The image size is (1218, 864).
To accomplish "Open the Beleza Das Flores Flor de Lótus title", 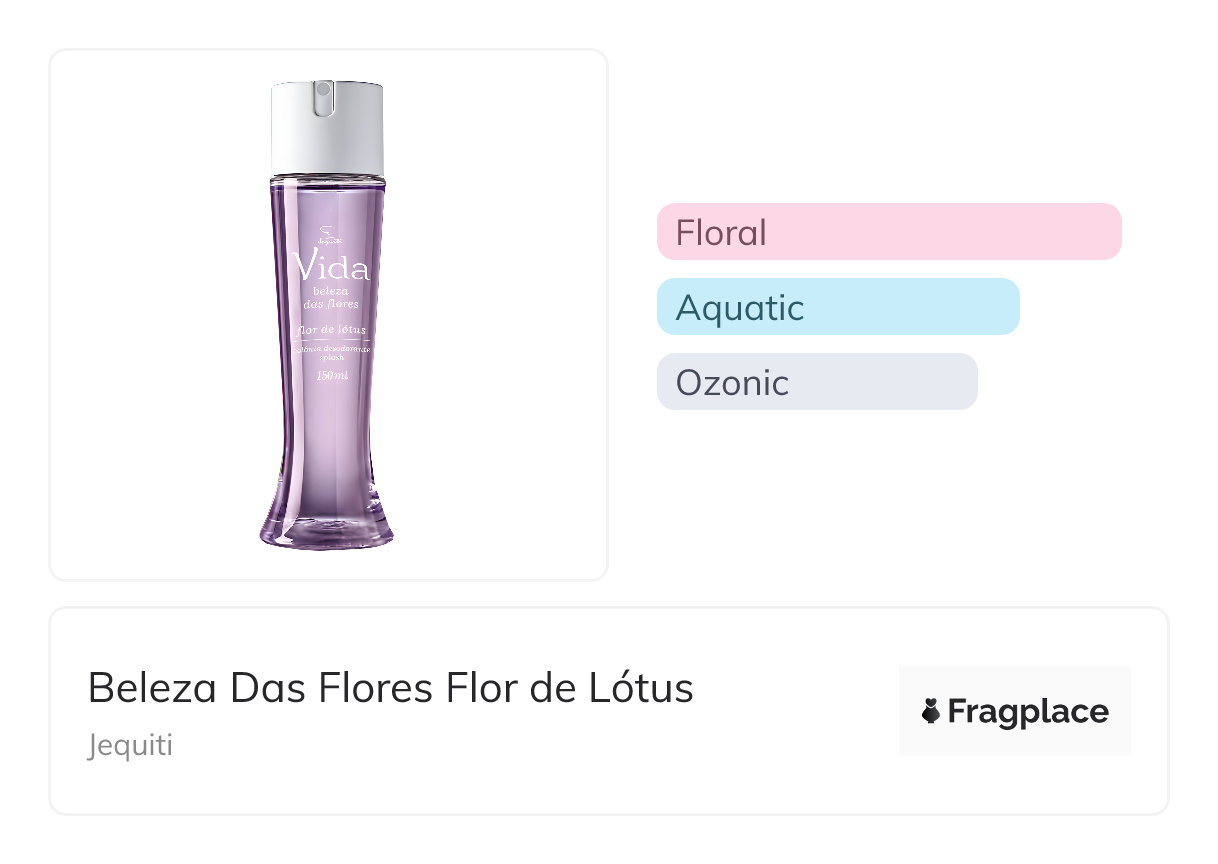I will pos(391,688).
